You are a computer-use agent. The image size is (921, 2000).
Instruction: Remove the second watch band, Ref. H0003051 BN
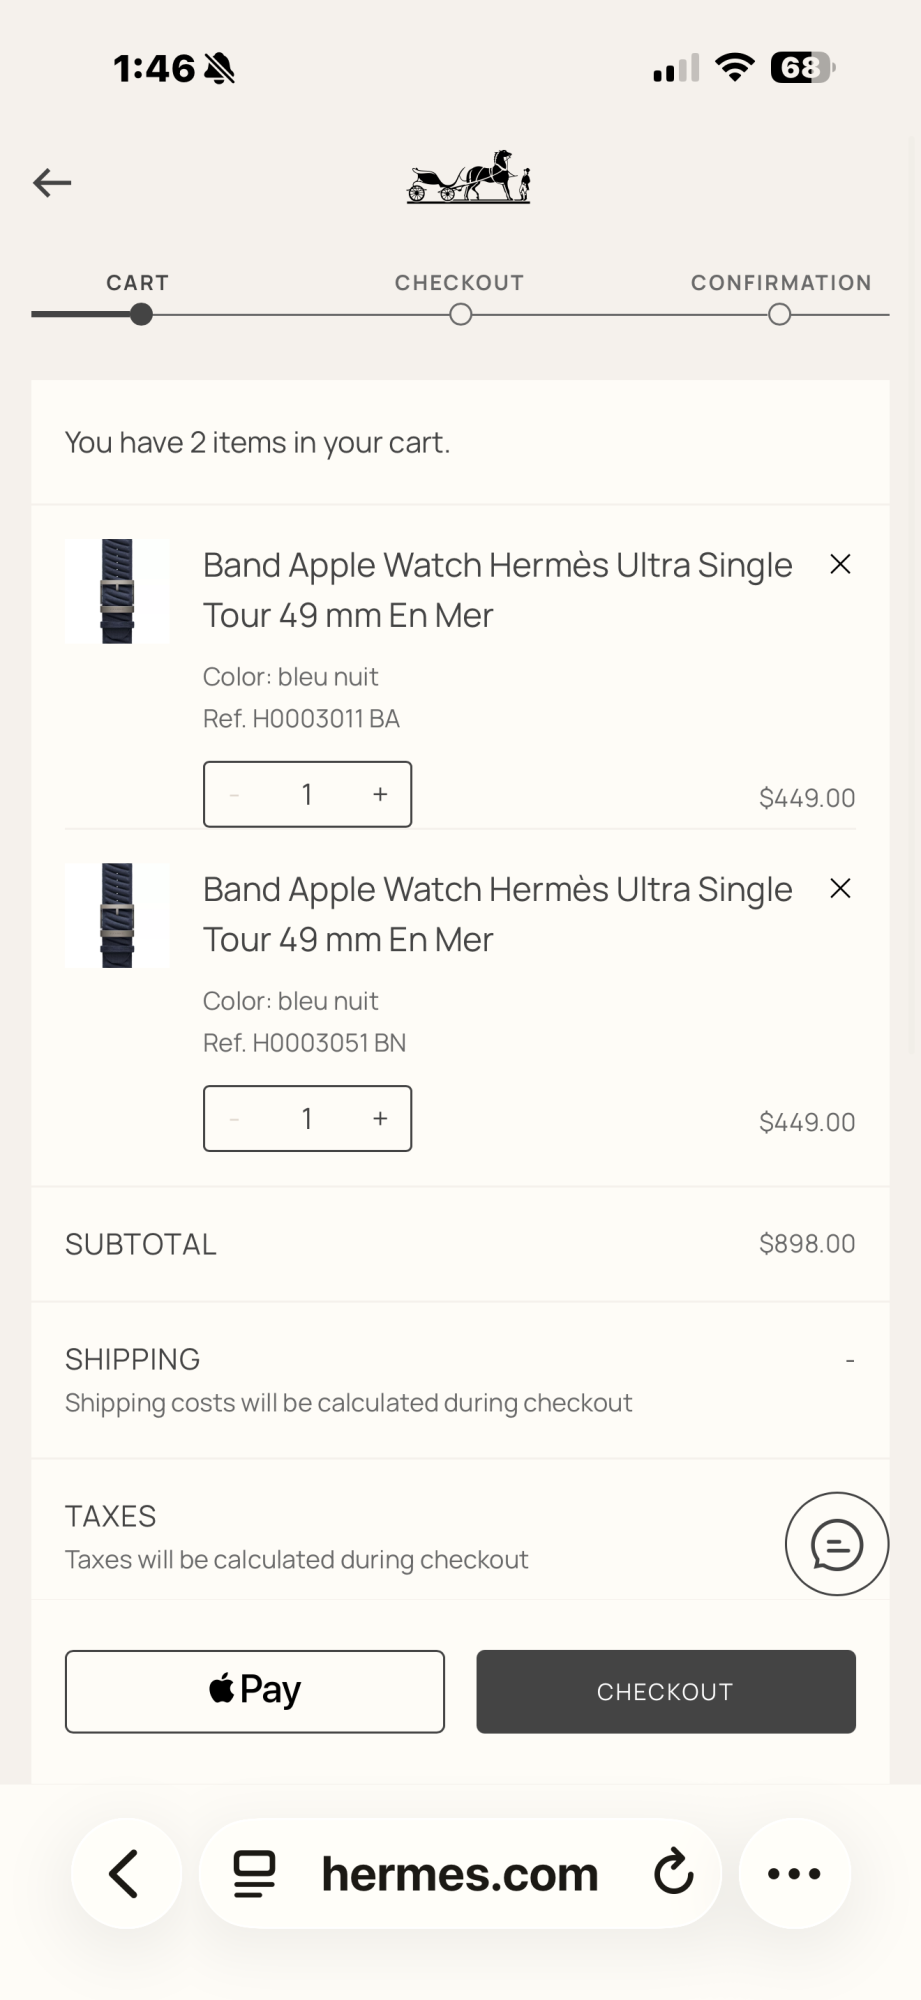pos(840,889)
